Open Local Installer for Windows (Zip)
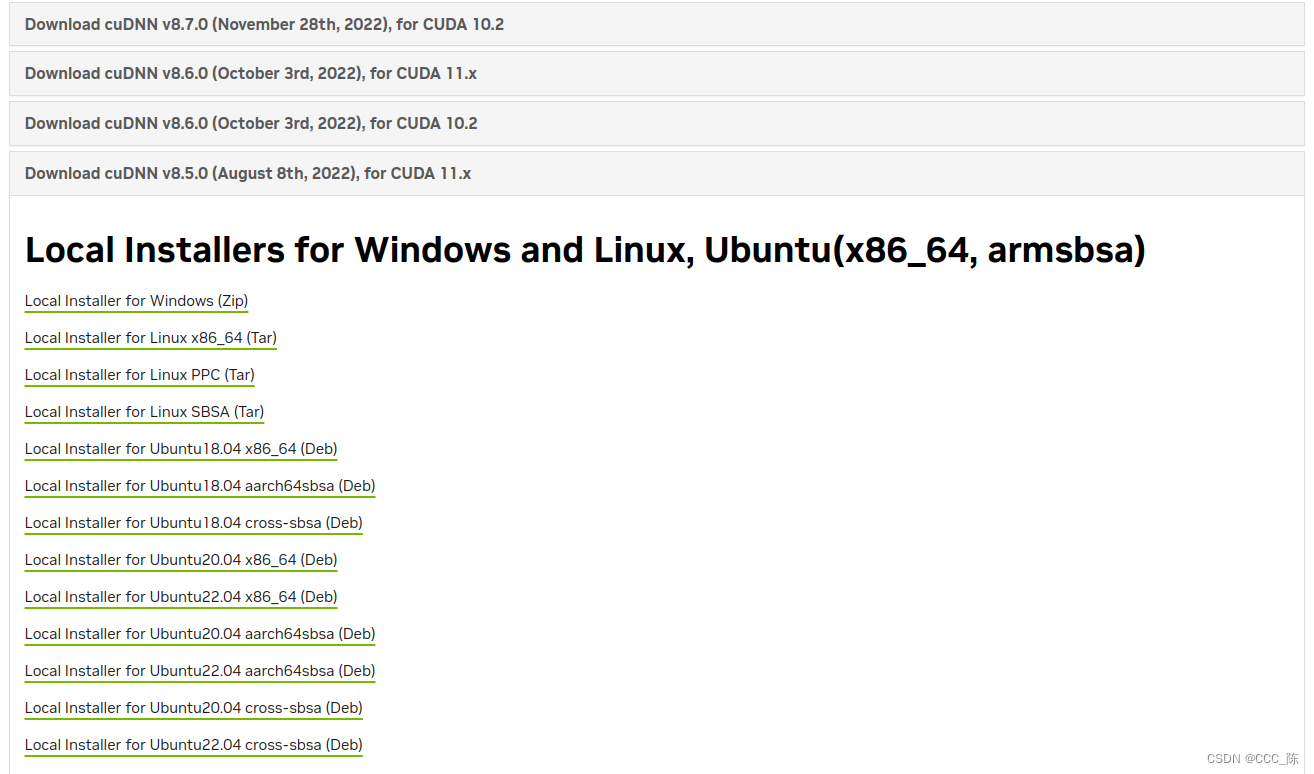Screen dimensions: 1314x774 pyautogui.click(x=136, y=300)
